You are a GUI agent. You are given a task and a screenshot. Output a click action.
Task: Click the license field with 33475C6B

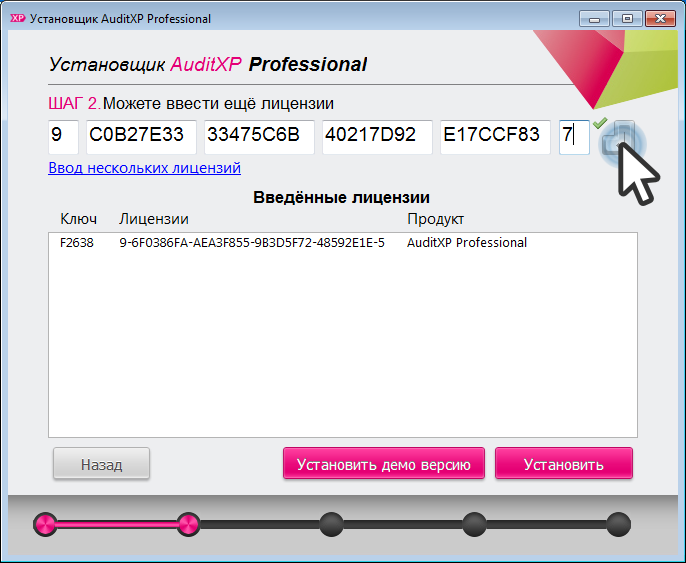click(259, 137)
